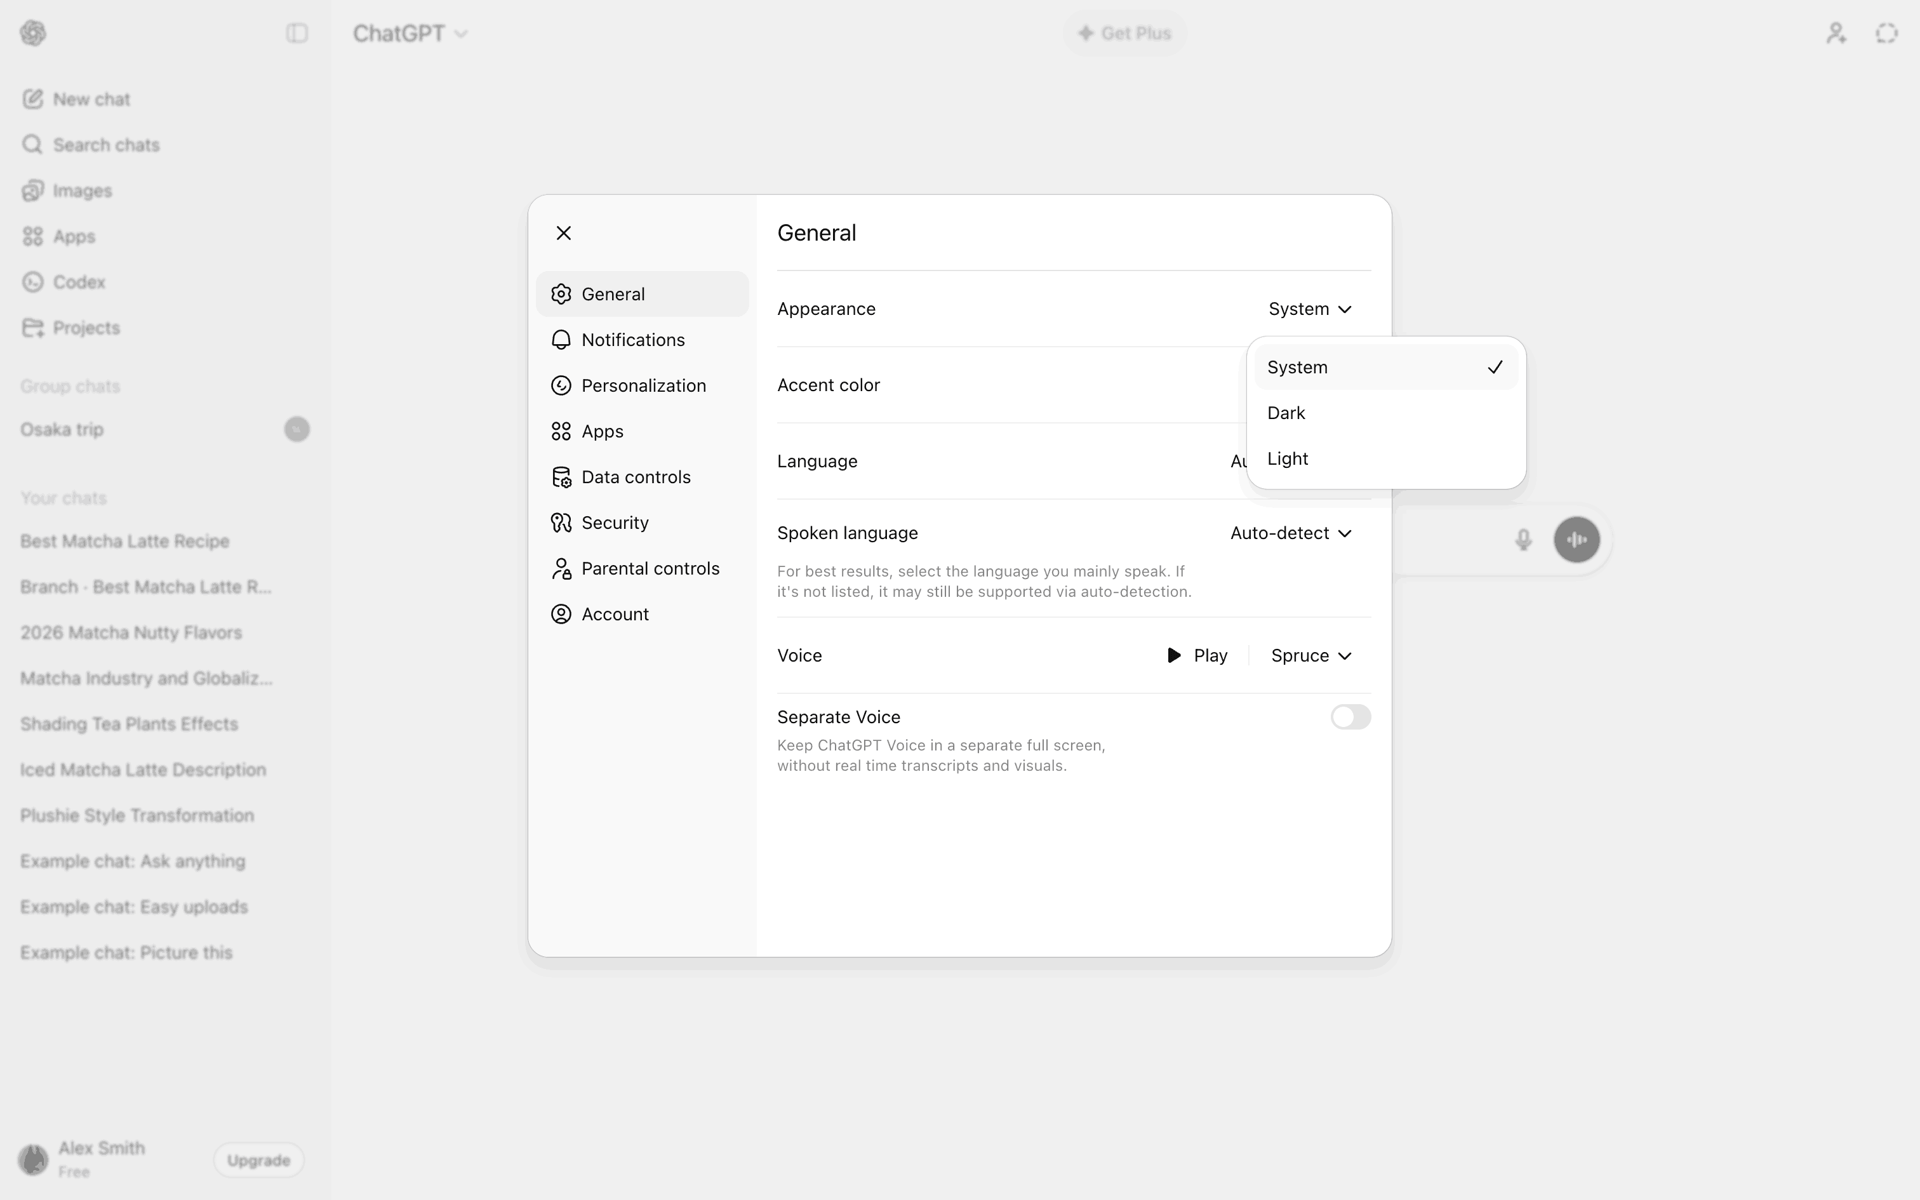Viewport: 1920px width, 1200px height.
Task: Close the settings dialog with the X icon
Action: (x=564, y=233)
